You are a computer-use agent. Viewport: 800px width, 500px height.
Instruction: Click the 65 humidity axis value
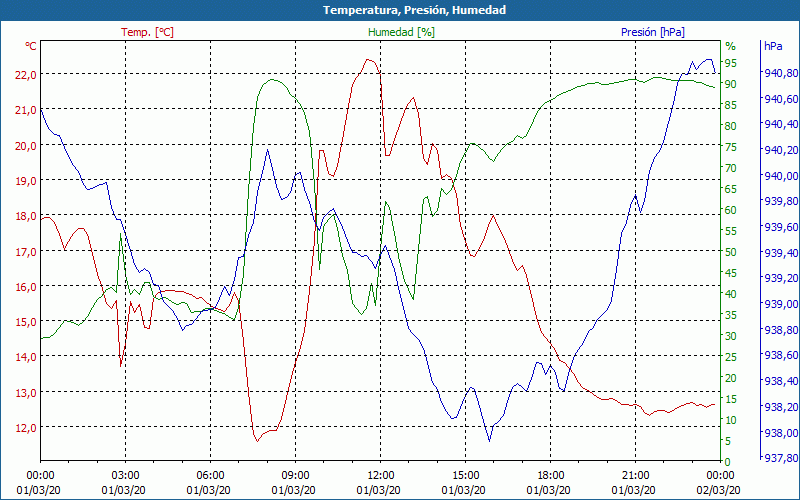tap(731, 189)
